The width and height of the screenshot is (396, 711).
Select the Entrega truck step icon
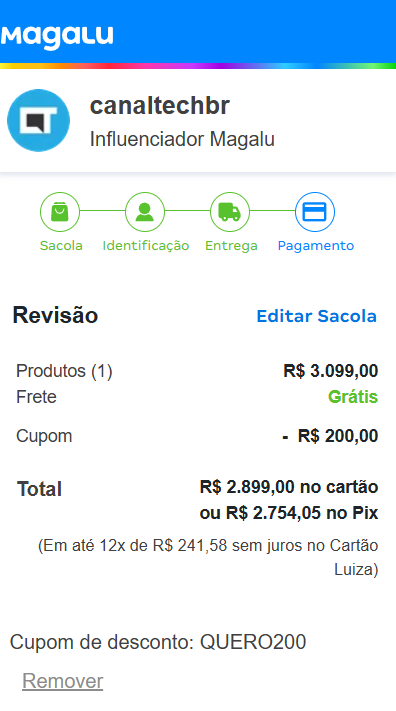pyautogui.click(x=230, y=212)
